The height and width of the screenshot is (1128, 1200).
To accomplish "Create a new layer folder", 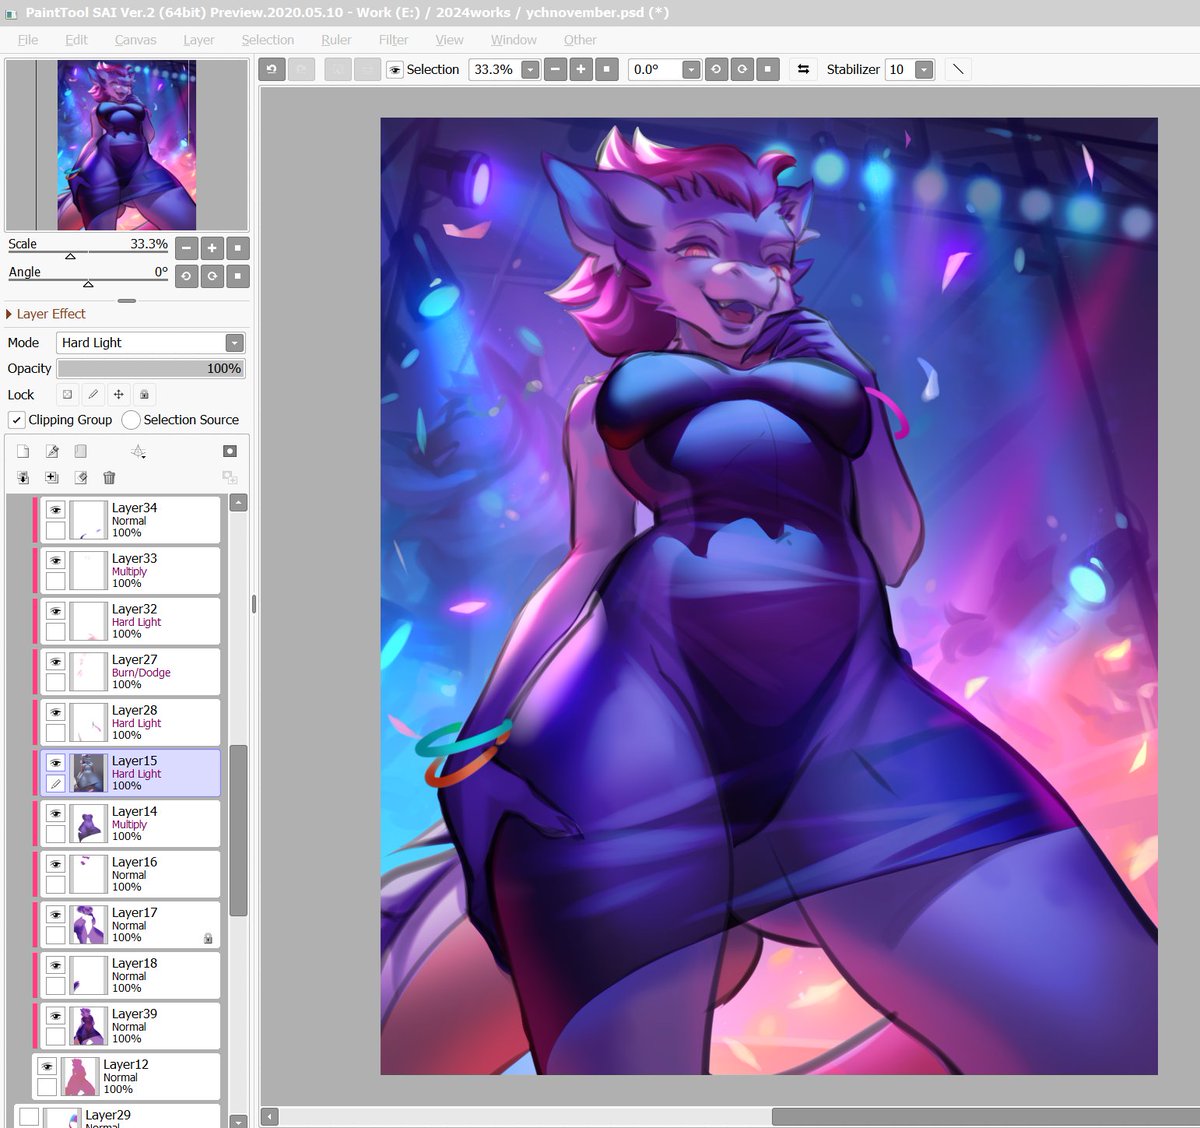I will [x=81, y=451].
